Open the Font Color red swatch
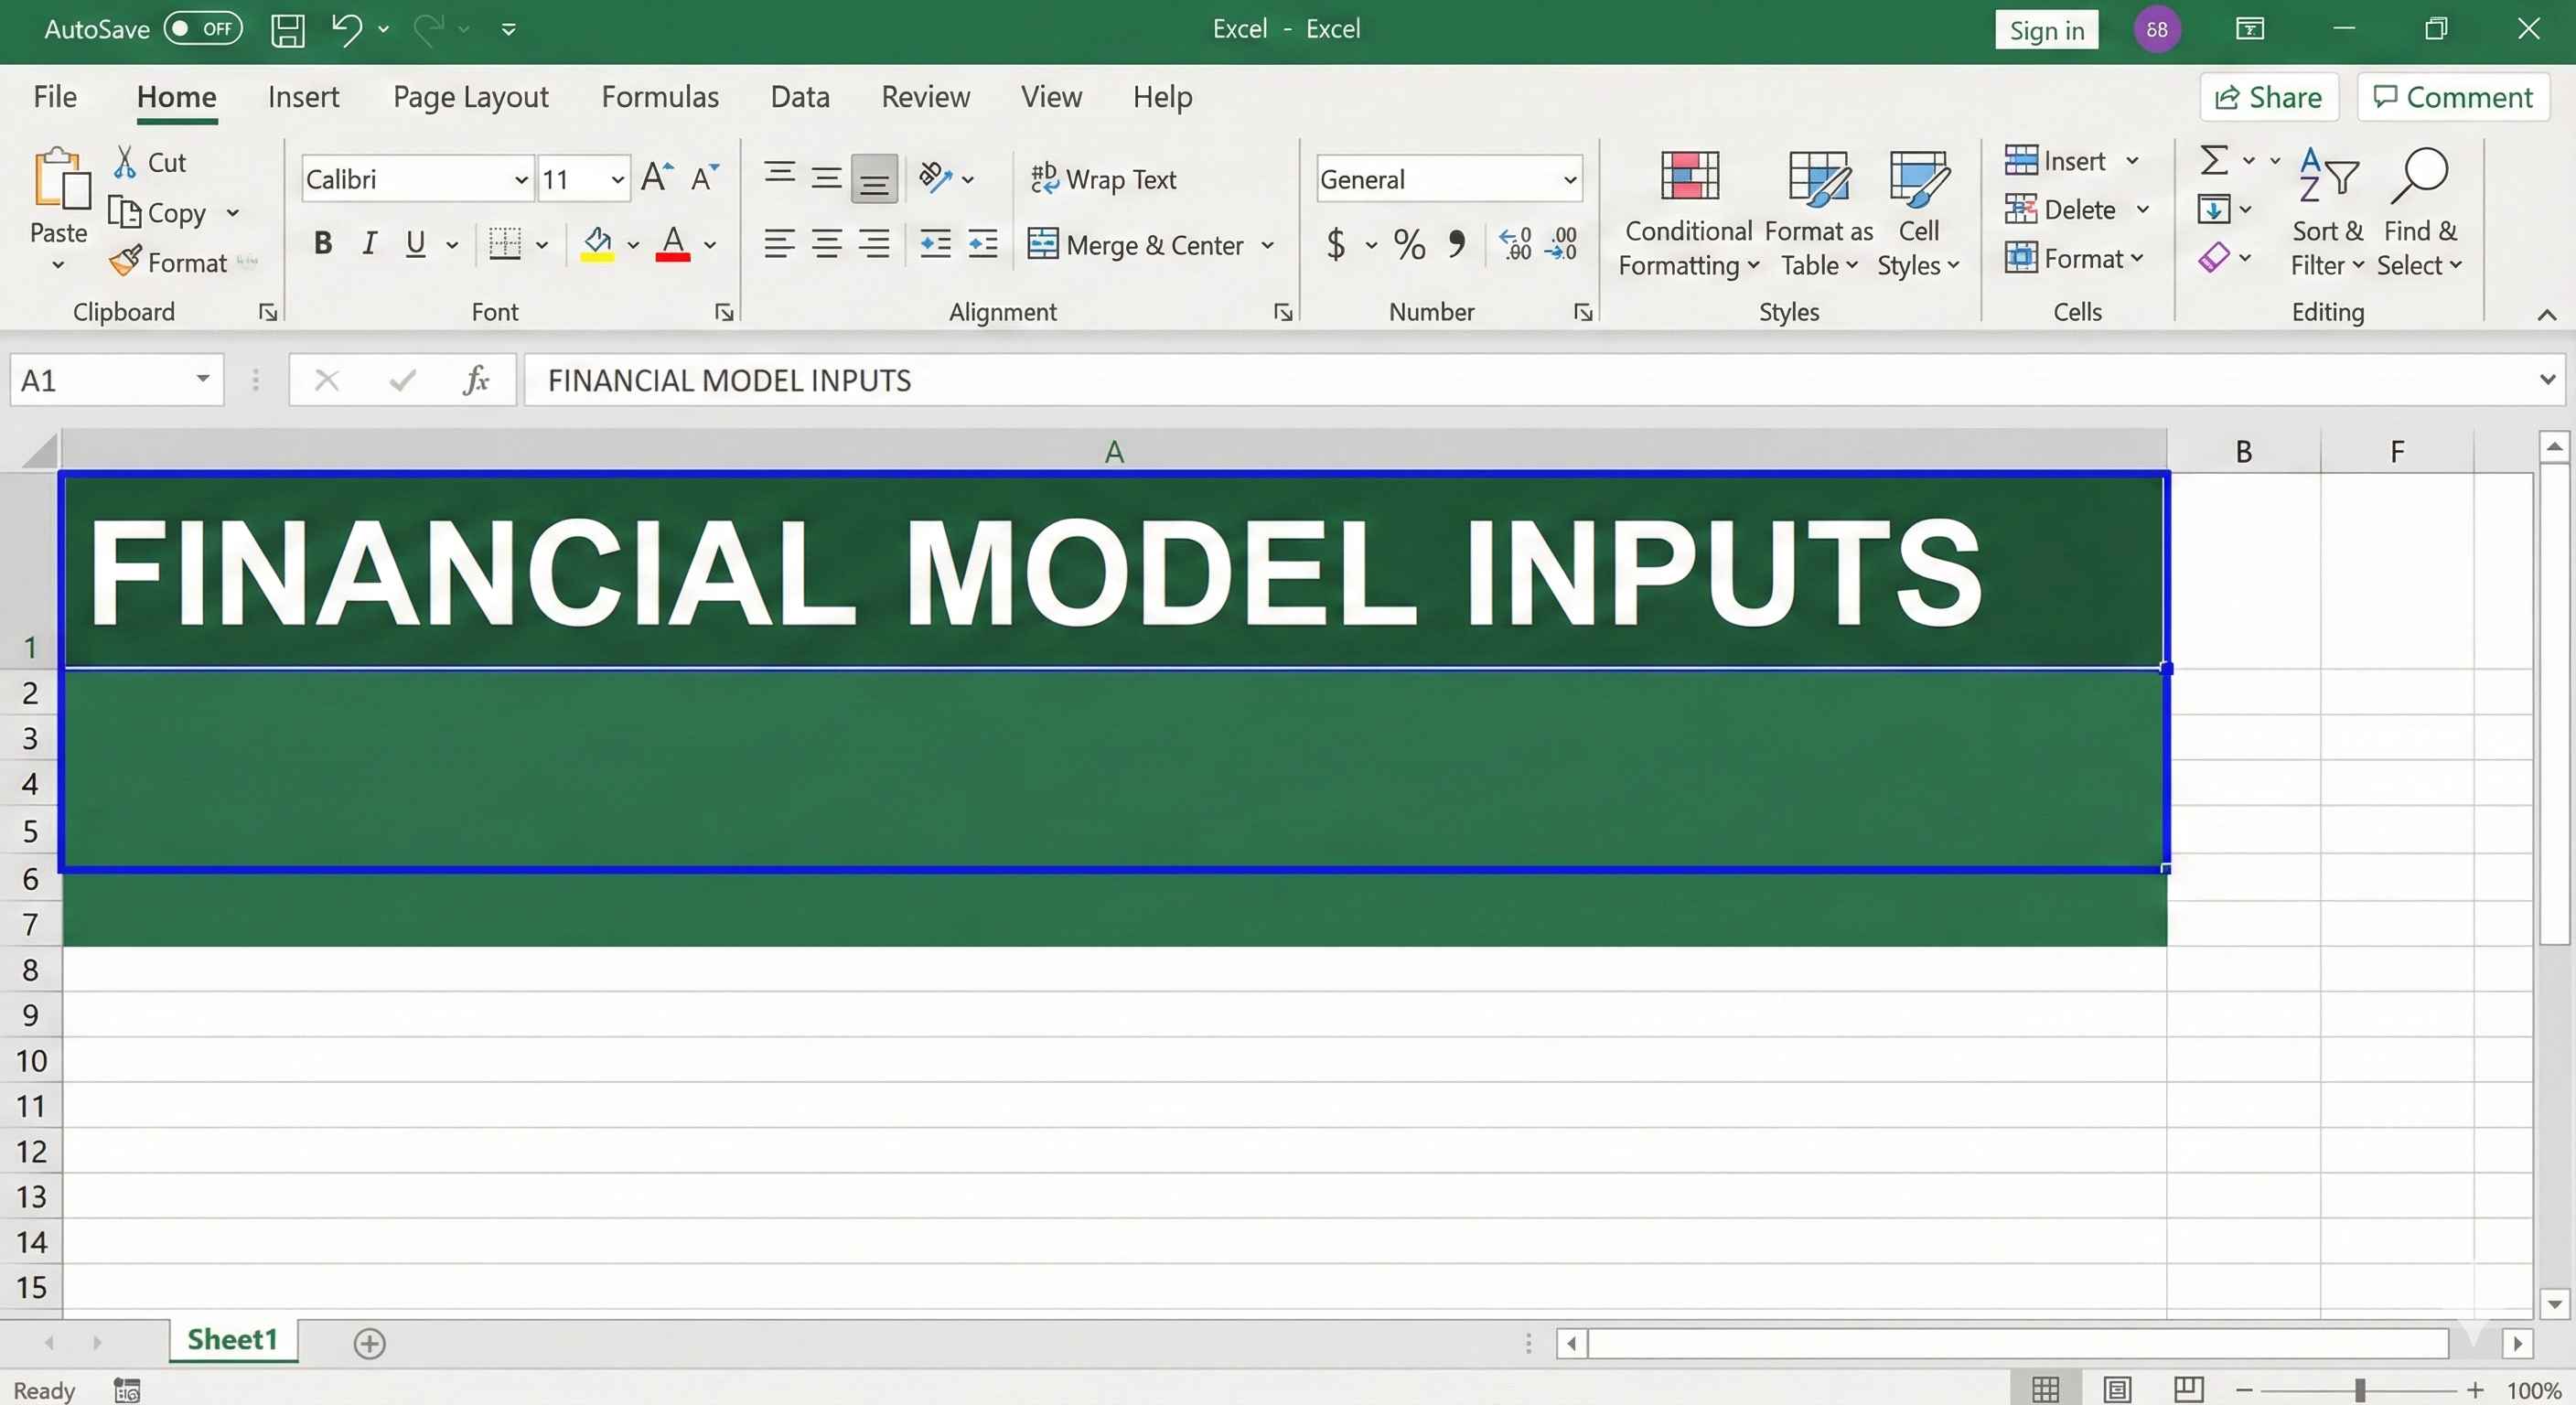Screen dimensions: 2576x1405 (x=673, y=244)
